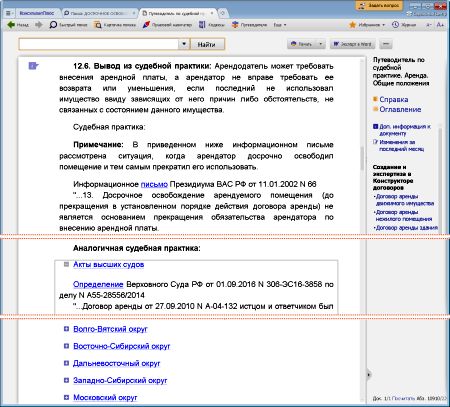Click the document vertical scrollbar thumb
Viewport: 450px width, 407px height.
point(362,159)
